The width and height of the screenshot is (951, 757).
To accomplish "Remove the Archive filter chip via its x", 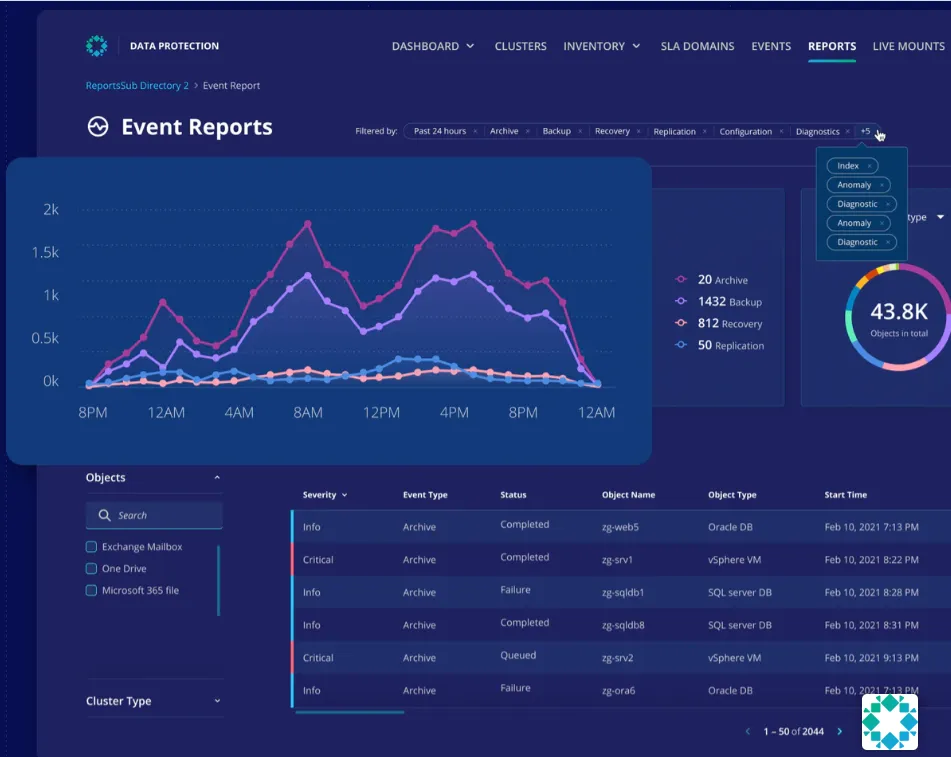I will (527, 132).
